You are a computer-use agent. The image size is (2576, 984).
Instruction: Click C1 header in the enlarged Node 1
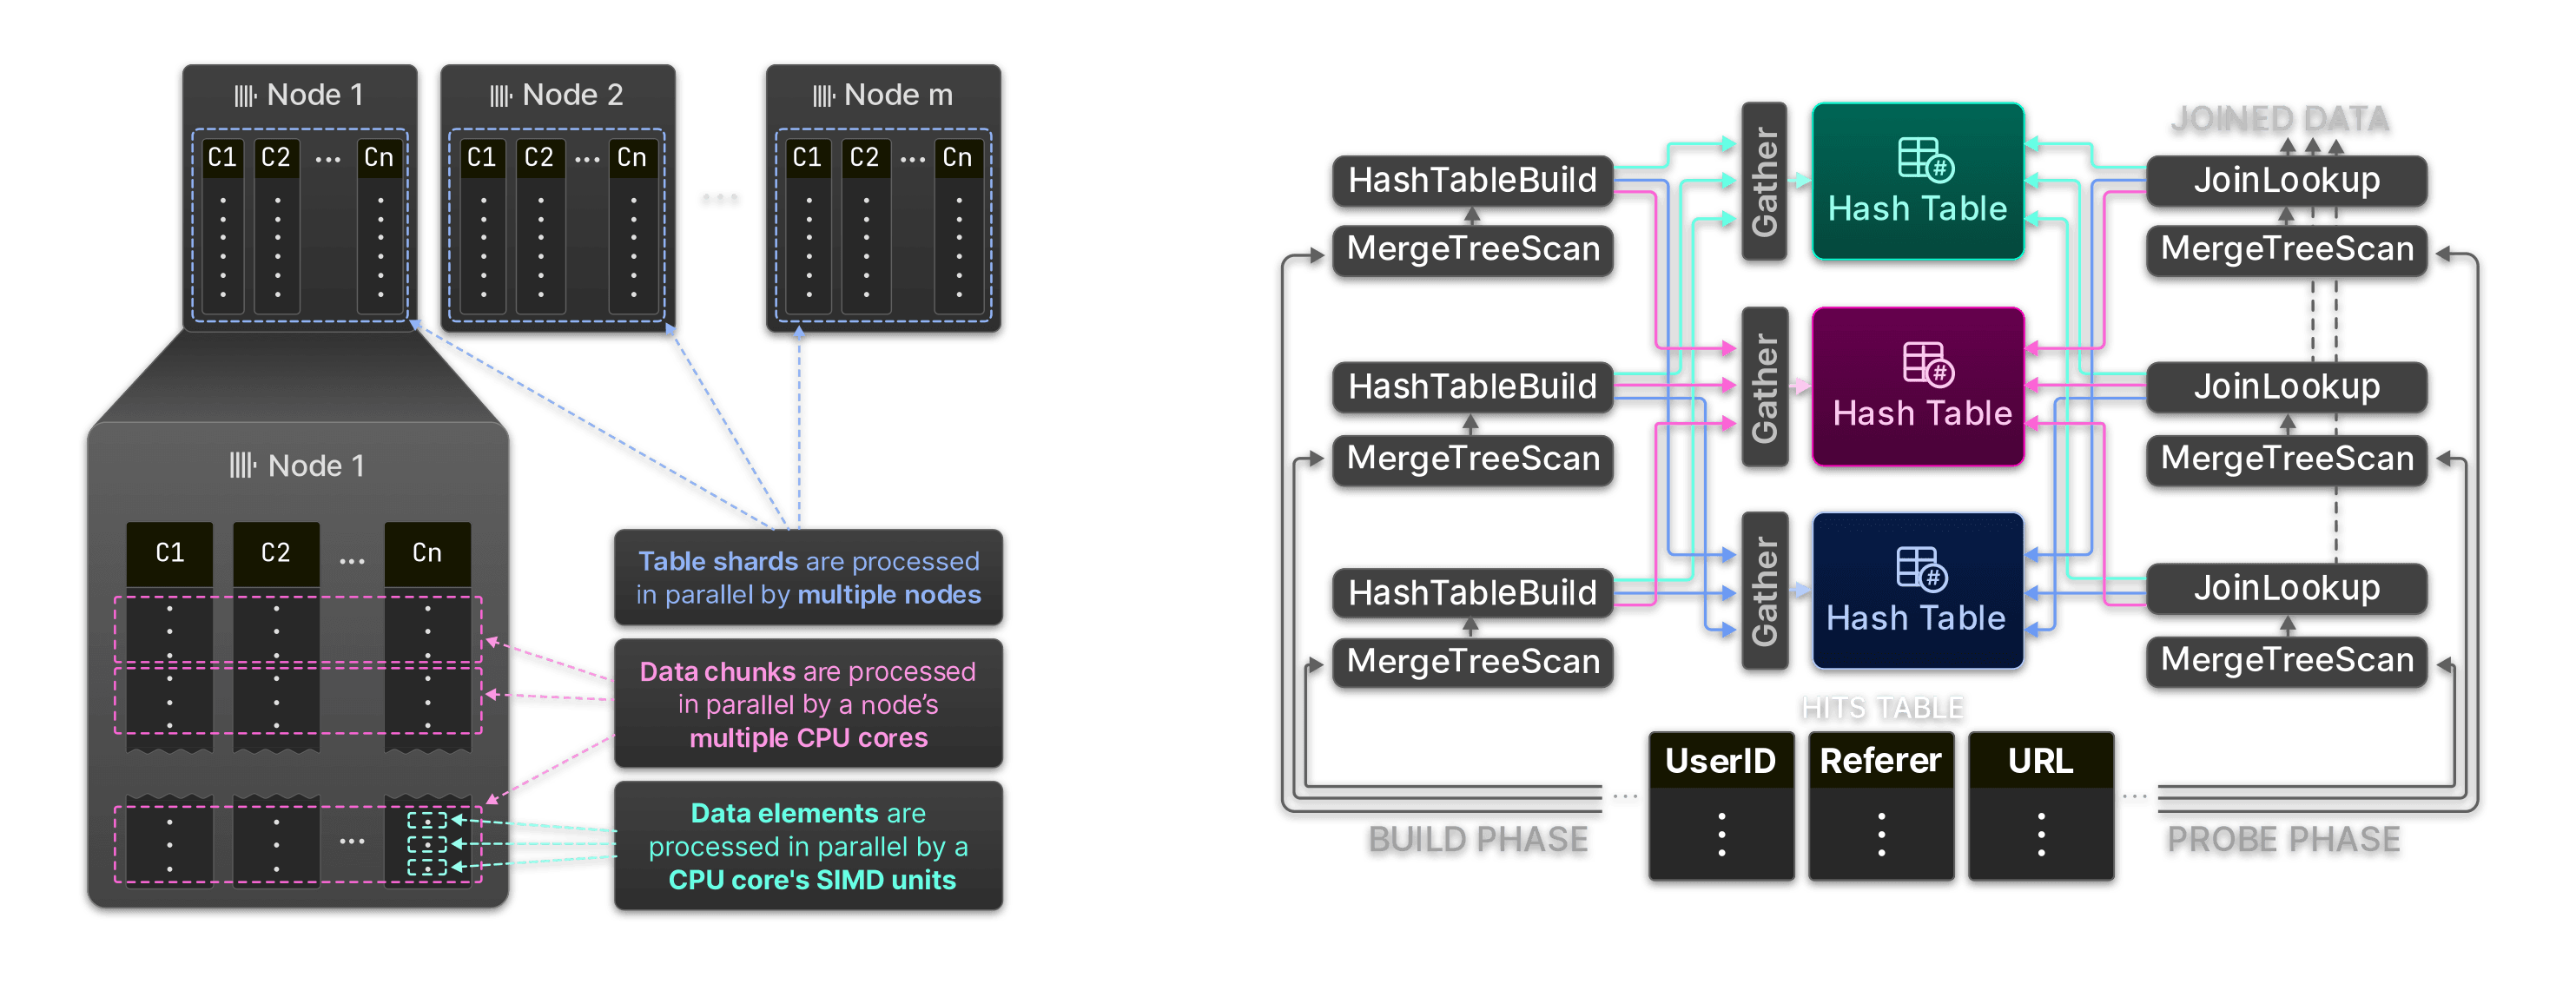tap(170, 553)
